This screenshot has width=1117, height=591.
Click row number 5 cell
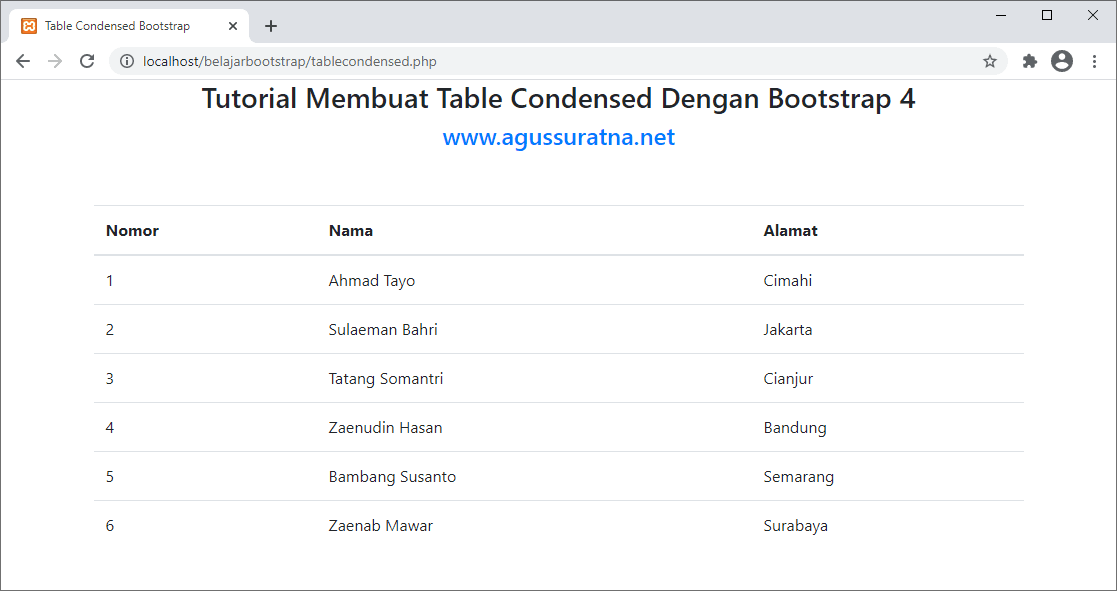click(x=110, y=477)
